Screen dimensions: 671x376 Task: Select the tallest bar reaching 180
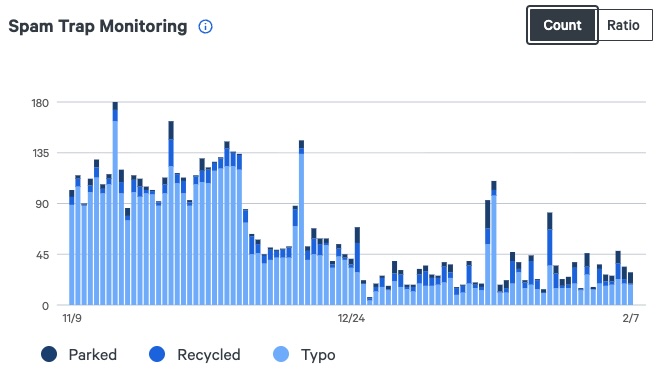click(115, 204)
